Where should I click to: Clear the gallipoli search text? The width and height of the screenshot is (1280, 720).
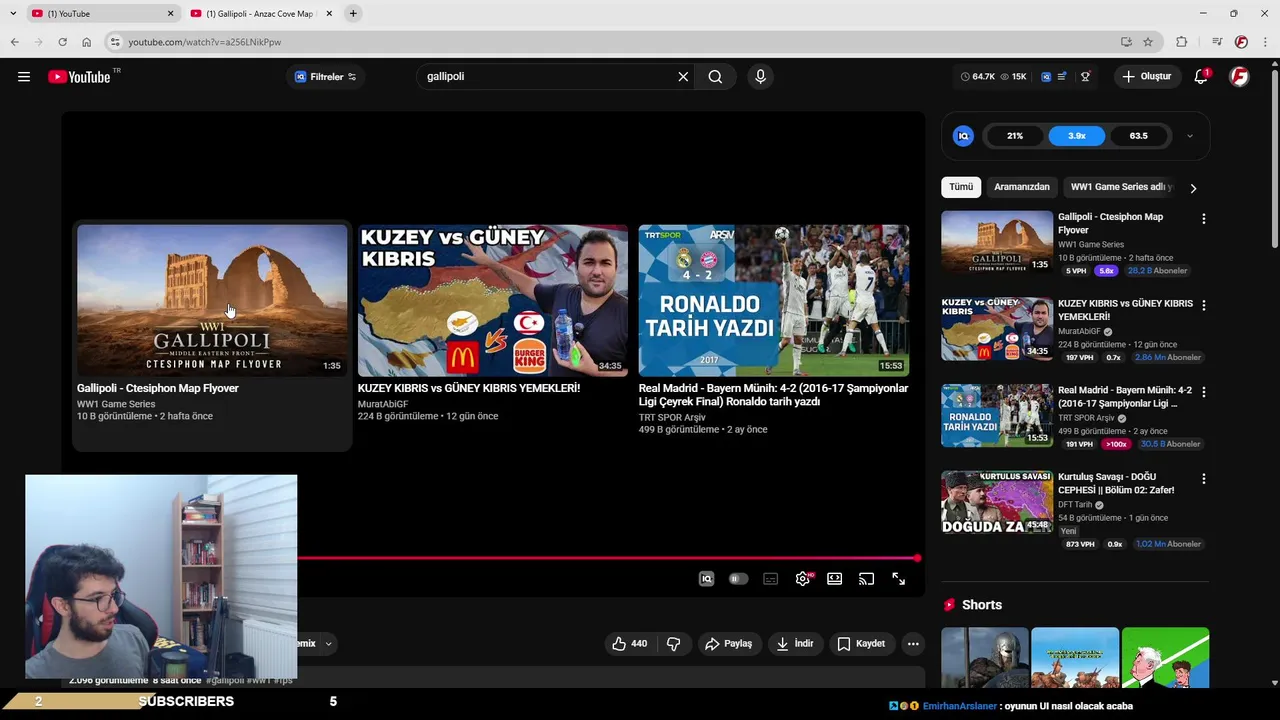(683, 77)
